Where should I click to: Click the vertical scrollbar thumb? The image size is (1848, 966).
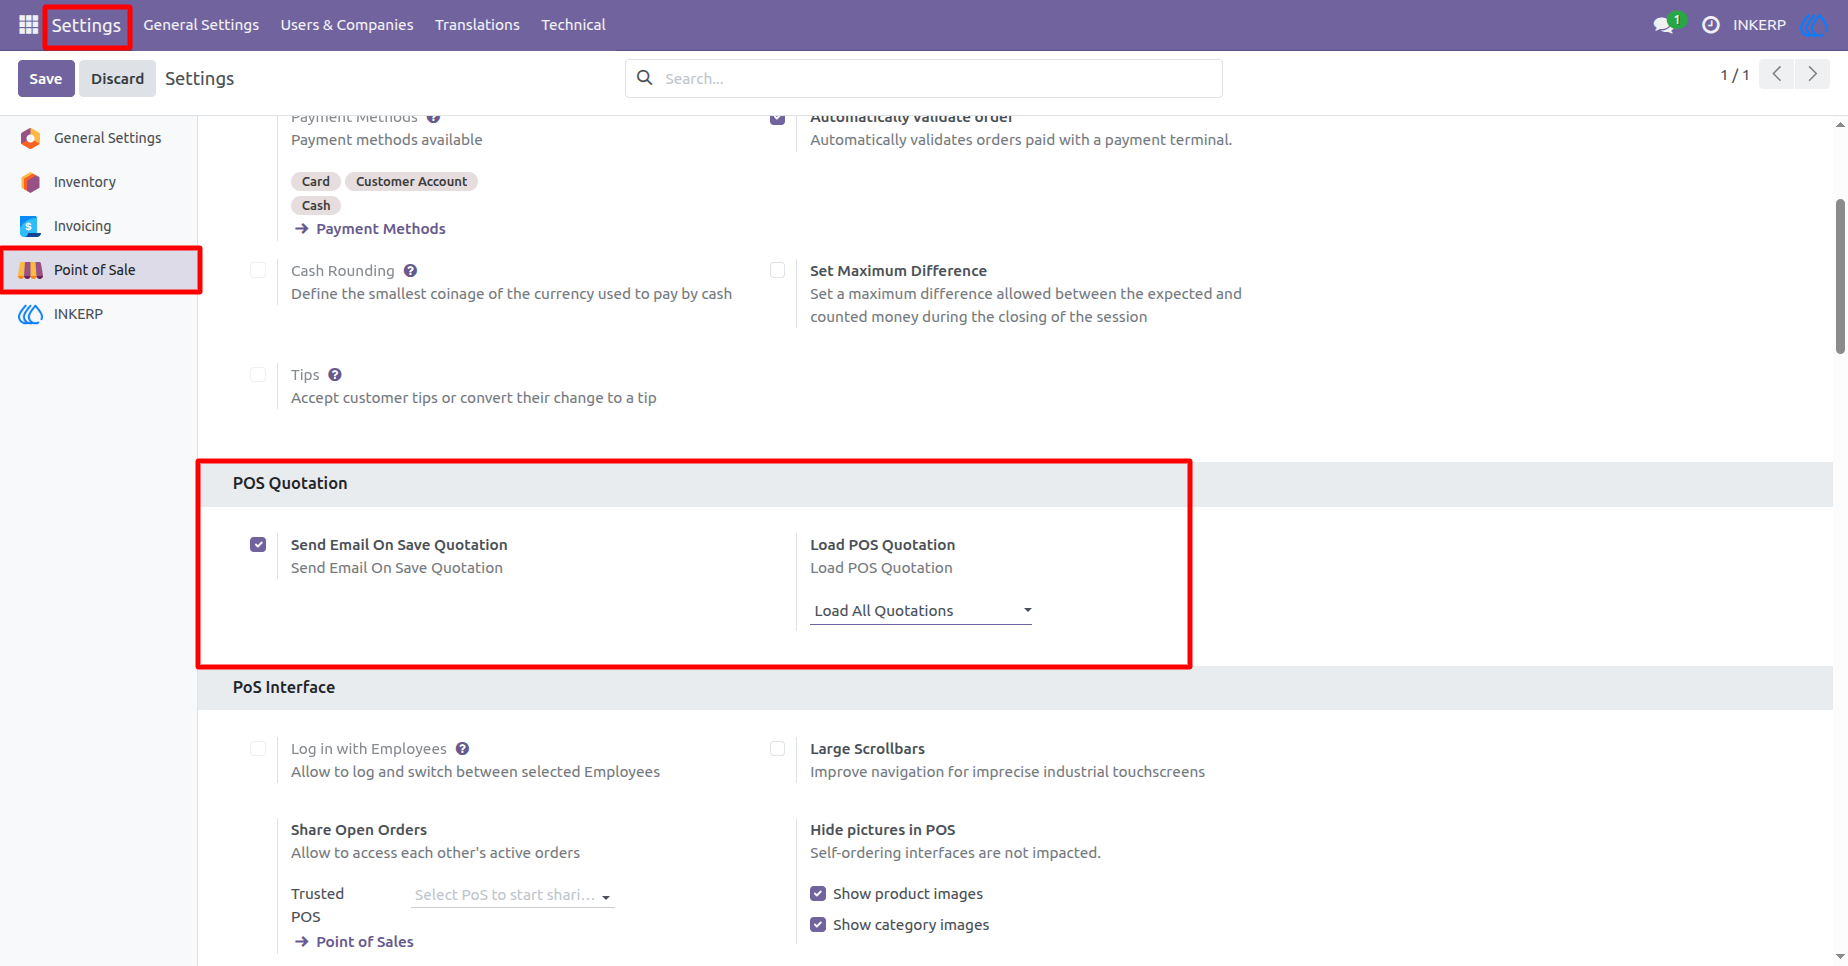[x=1840, y=276]
